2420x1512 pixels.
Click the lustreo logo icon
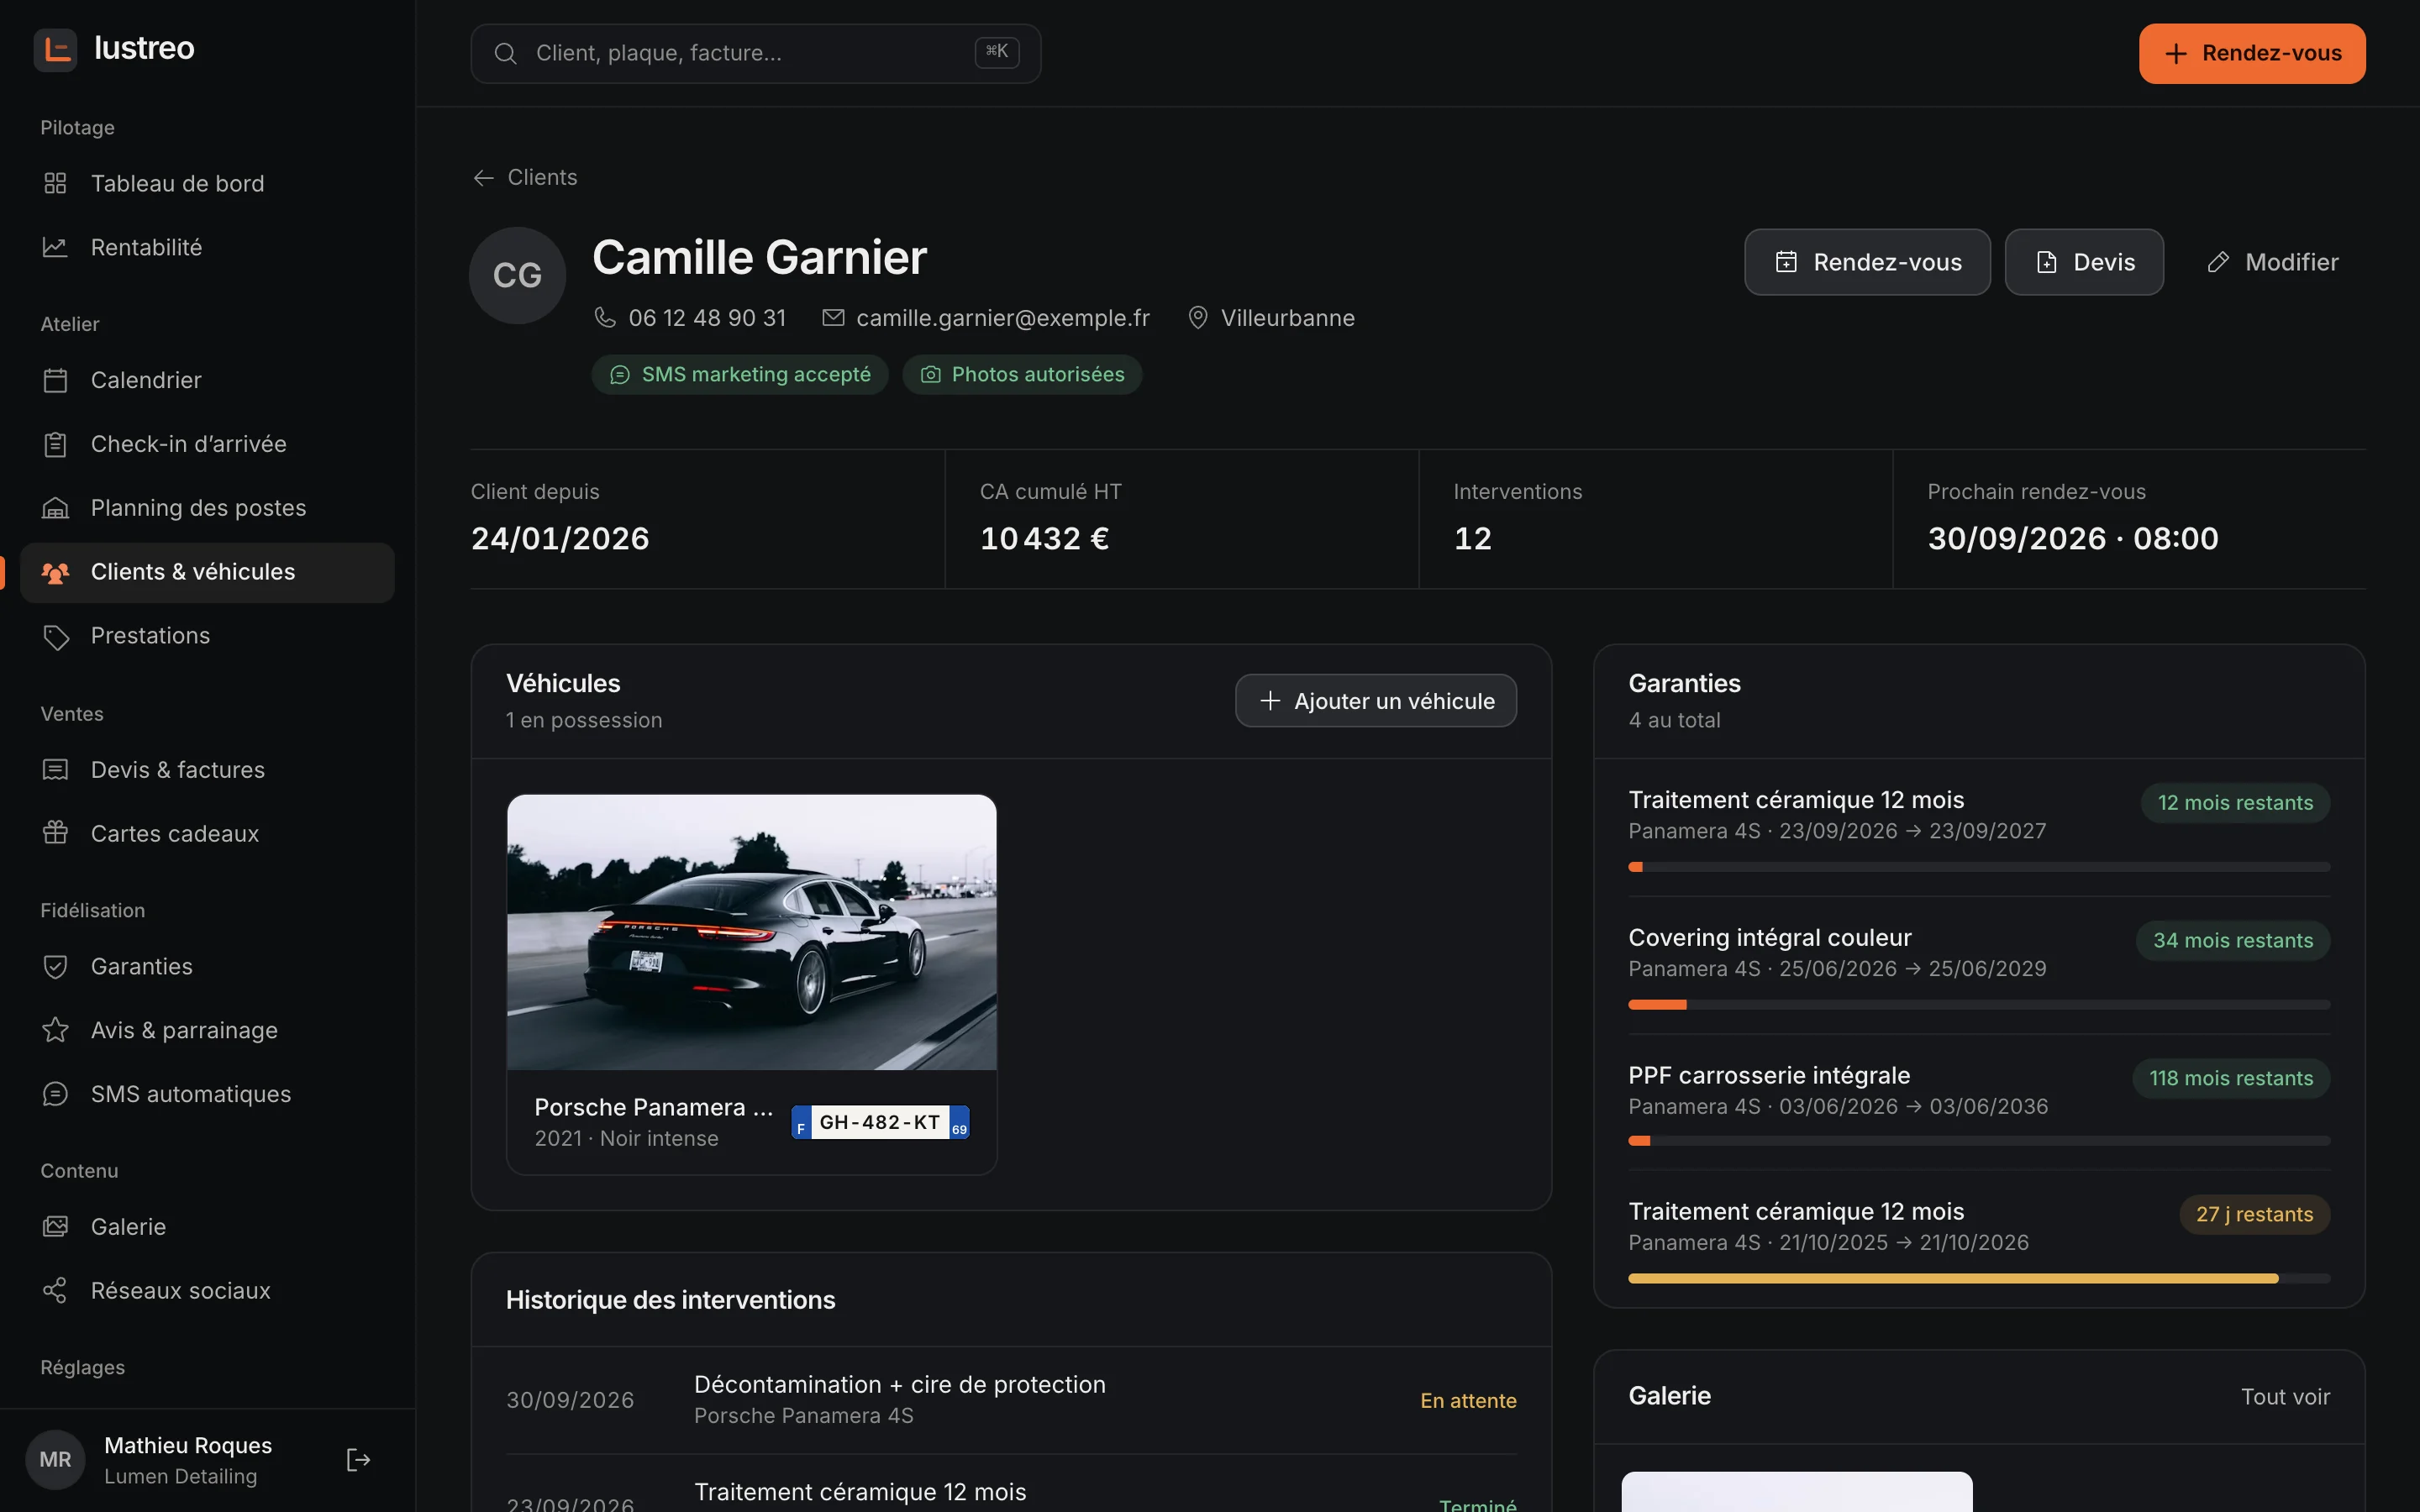[55, 49]
